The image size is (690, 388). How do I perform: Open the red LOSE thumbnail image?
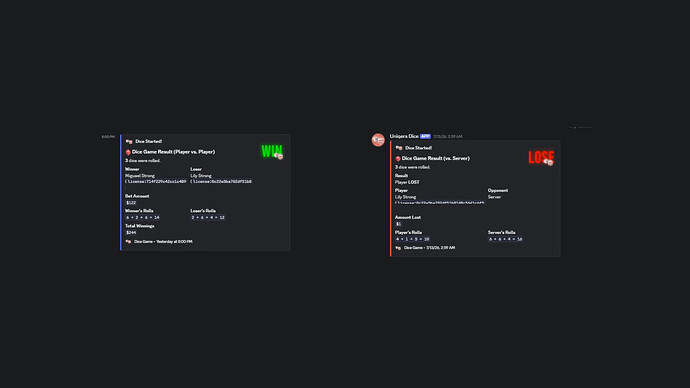[x=541, y=157]
